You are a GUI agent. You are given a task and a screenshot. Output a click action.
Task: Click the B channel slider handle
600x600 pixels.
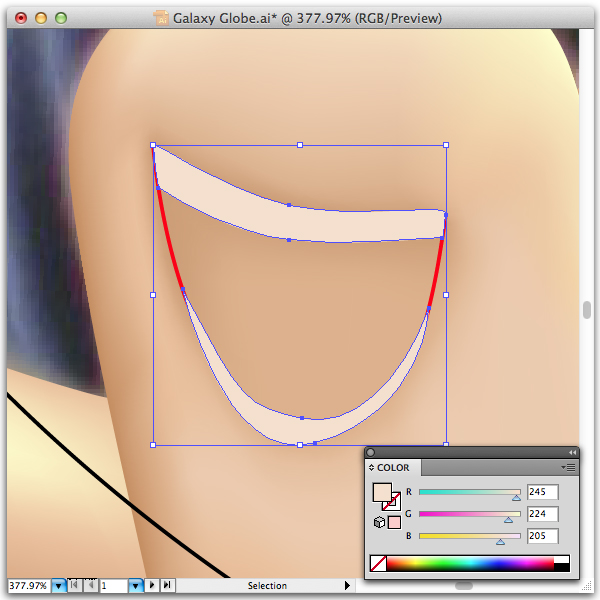(x=500, y=542)
